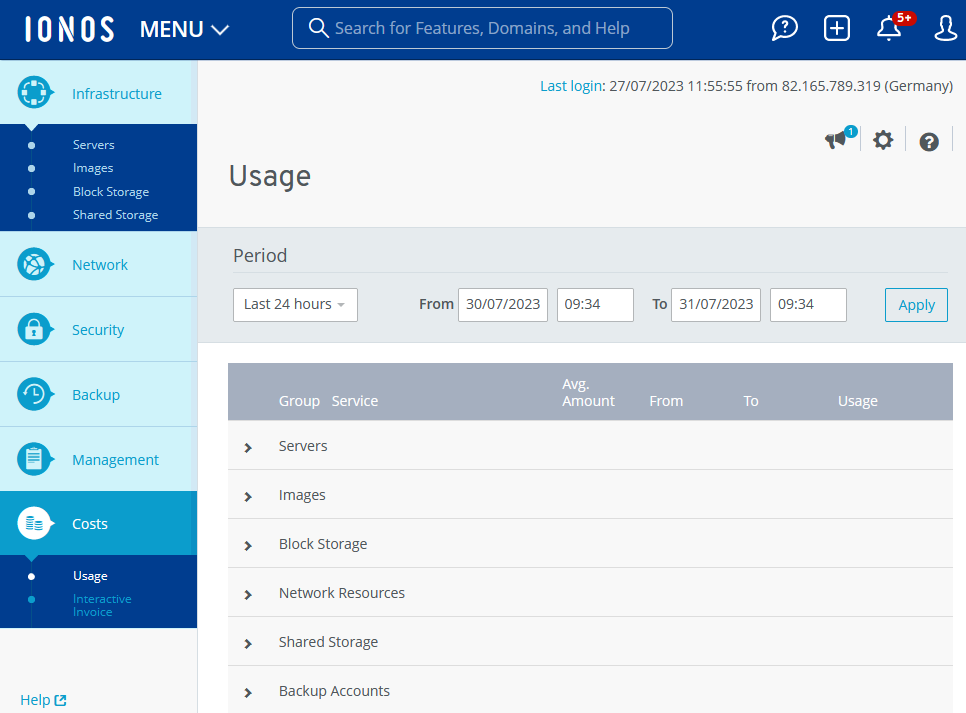Open the Security sidebar section

98,330
